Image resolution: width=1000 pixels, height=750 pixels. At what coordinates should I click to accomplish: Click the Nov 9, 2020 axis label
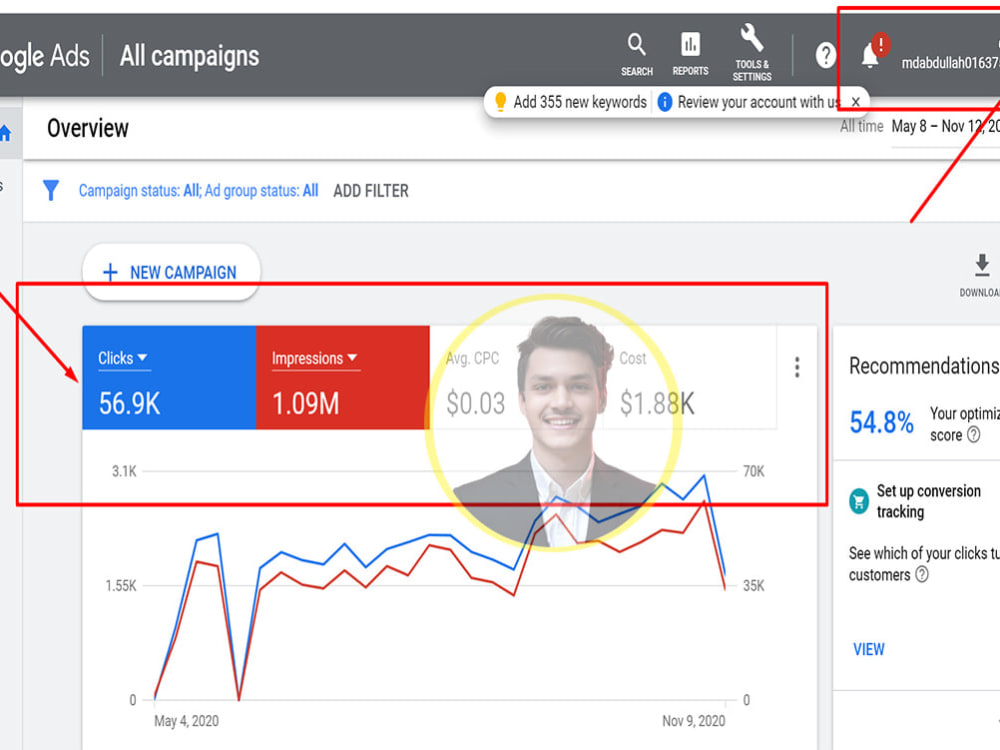click(694, 721)
